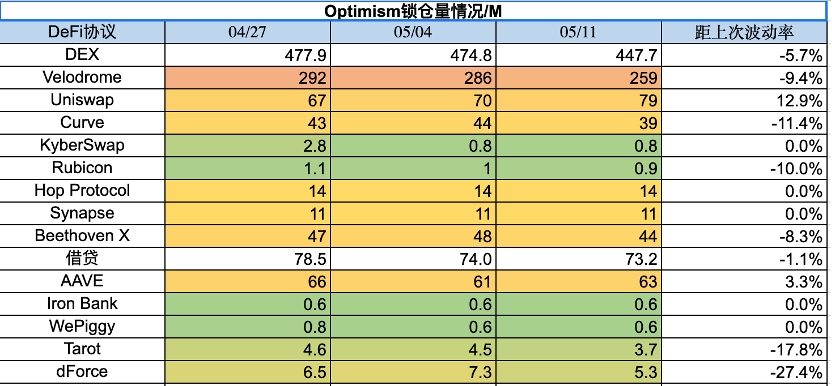Select the Optimism锁仓量情况/M title cell
Viewport: 832px width, 386px height.
coord(413,11)
